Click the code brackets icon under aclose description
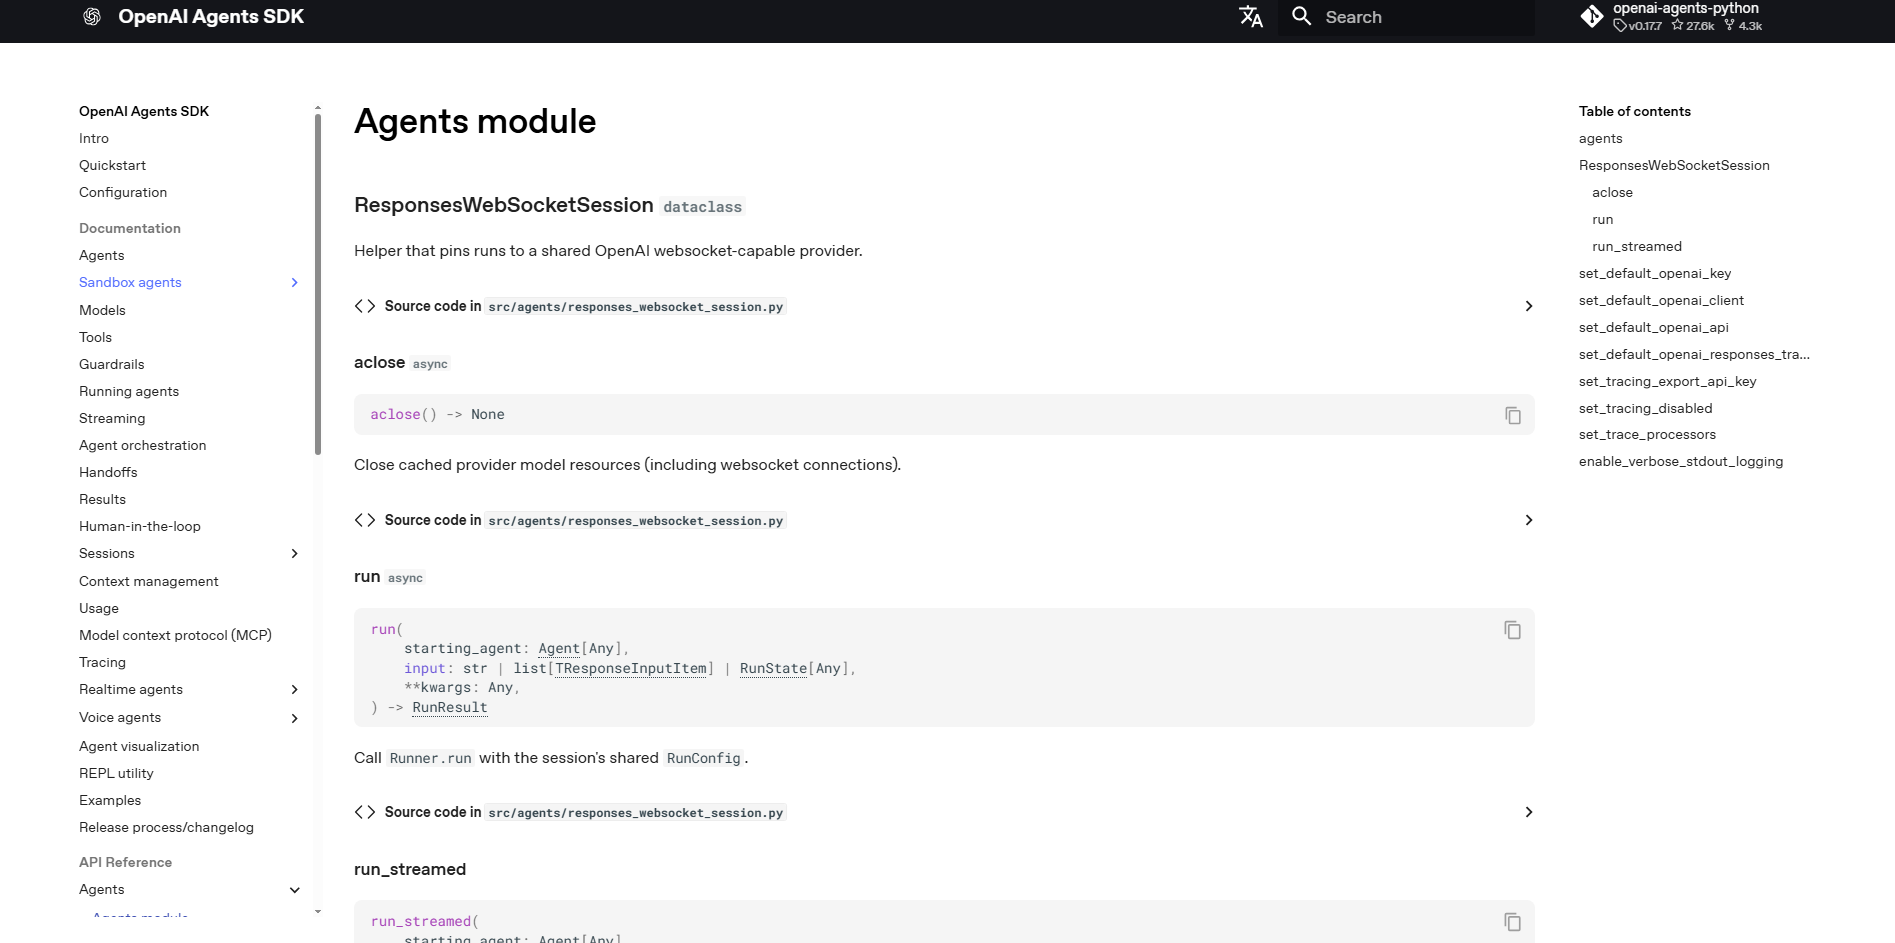The image size is (1895, 943). tap(365, 520)
